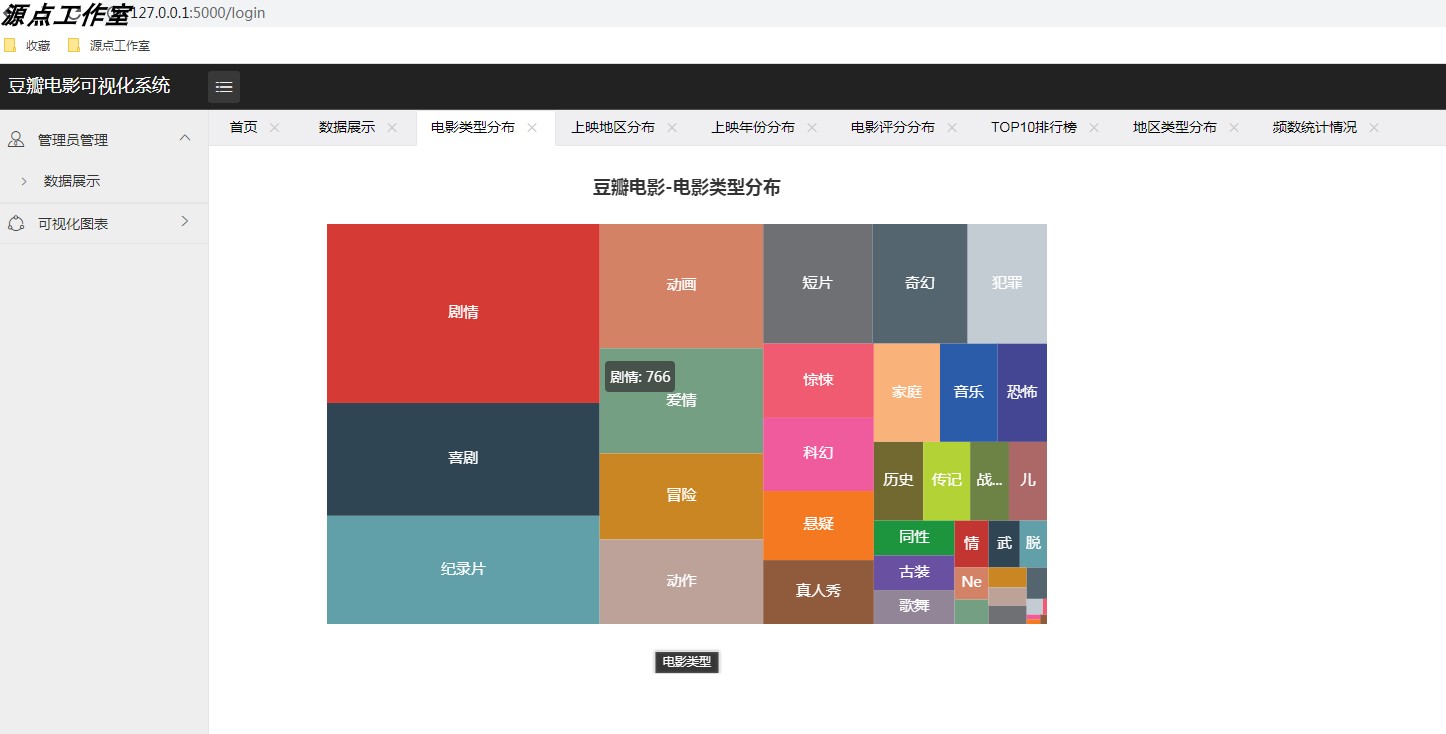The image size is (1446, 734).
Task: Click the dark 喜剧 treemap block
Action: (463, 459)
